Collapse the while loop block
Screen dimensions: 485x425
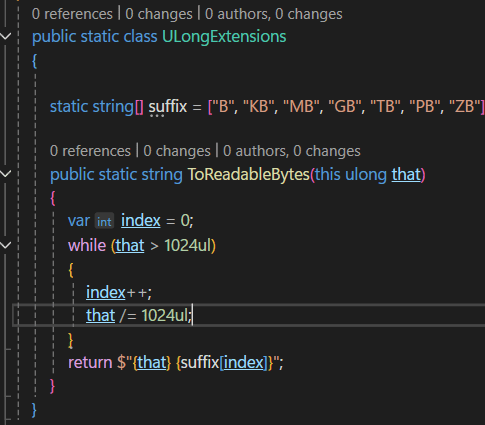tap(6, 245)
